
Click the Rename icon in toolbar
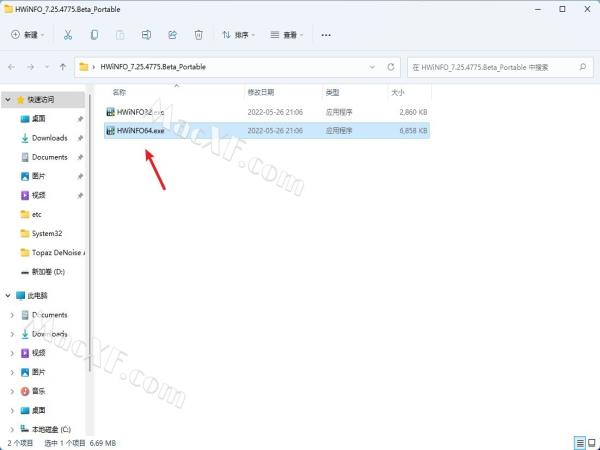pos(146,35)
